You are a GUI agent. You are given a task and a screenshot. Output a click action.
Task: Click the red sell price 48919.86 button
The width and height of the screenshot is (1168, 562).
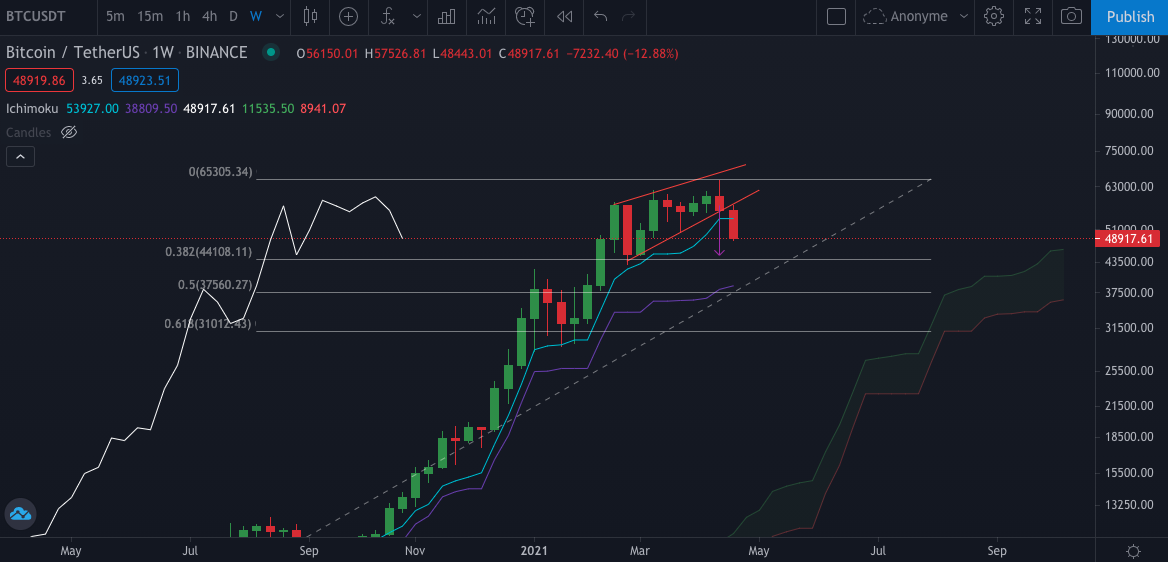[x=39, y=80]
